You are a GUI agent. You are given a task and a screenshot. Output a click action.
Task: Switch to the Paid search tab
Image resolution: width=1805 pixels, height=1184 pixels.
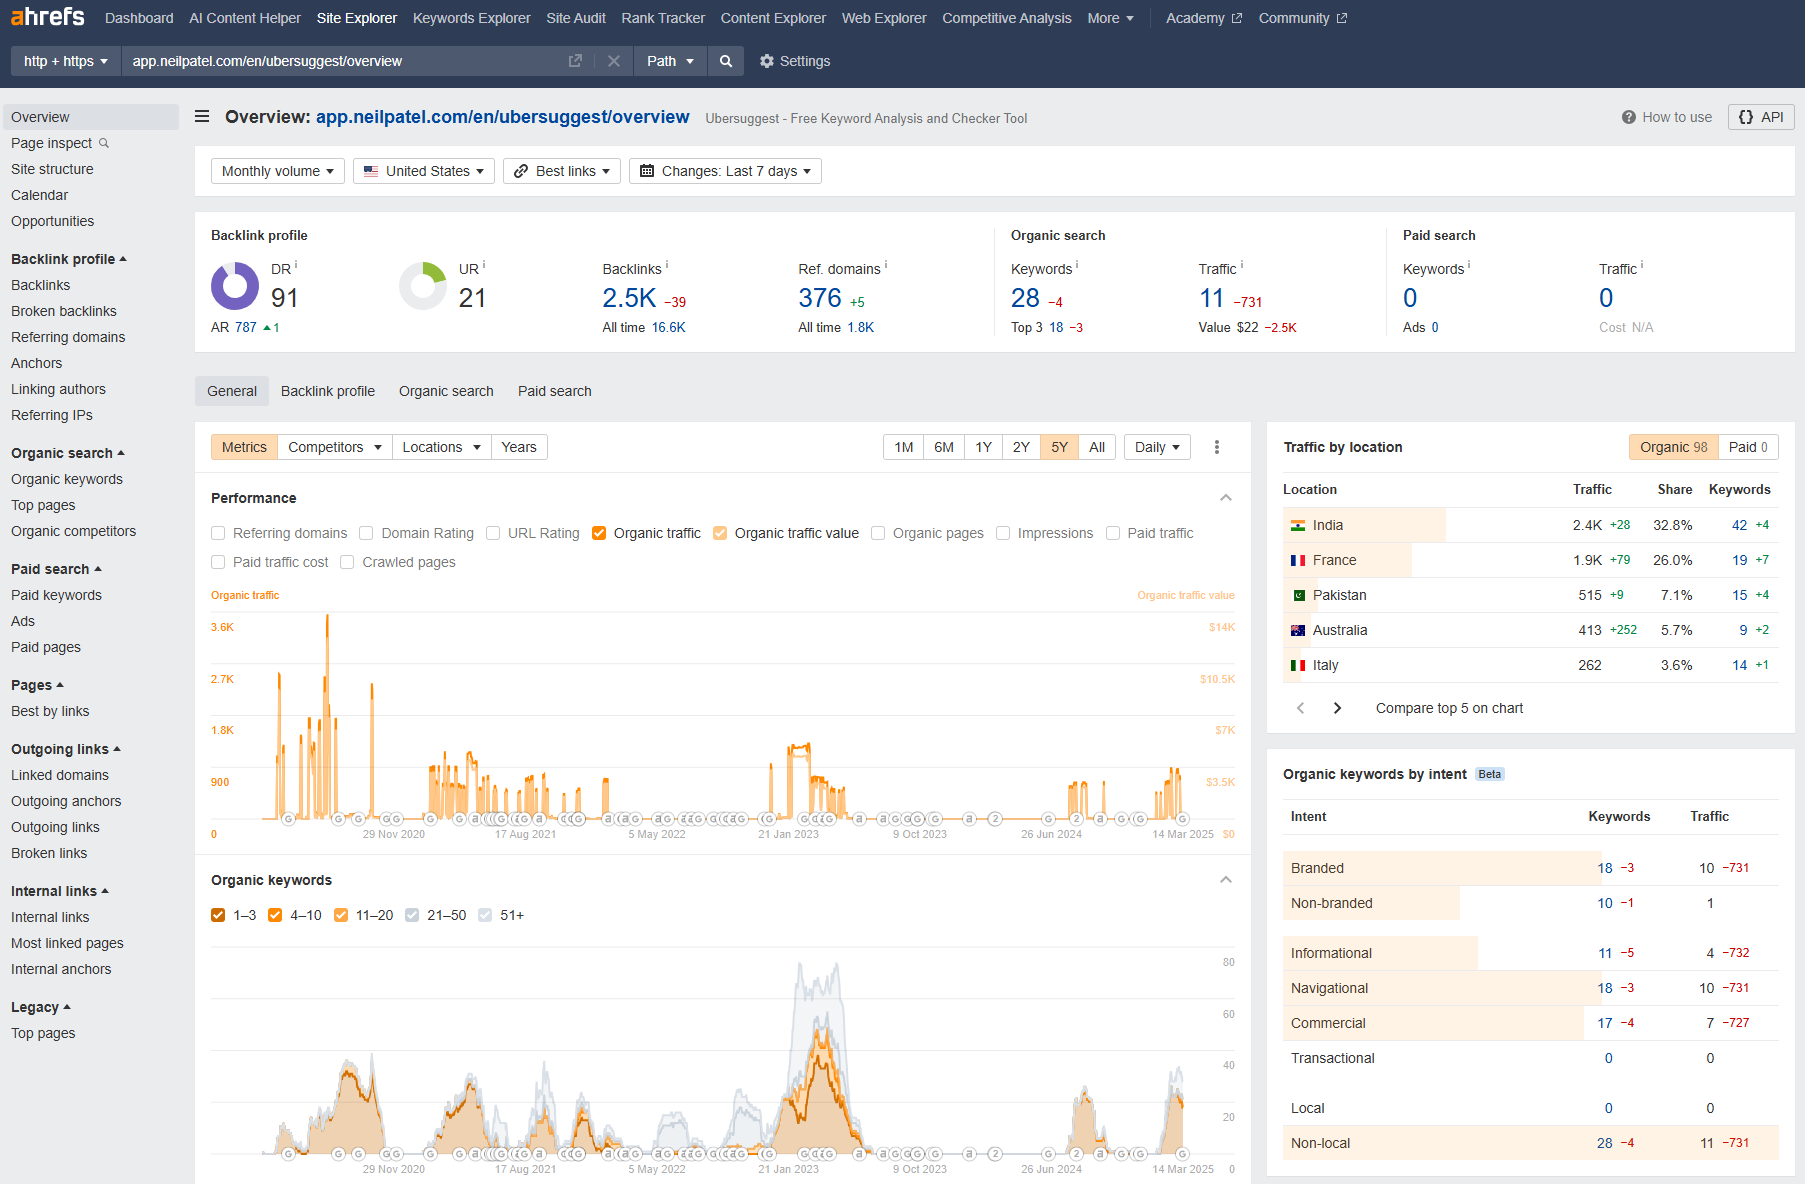[555, 391]
